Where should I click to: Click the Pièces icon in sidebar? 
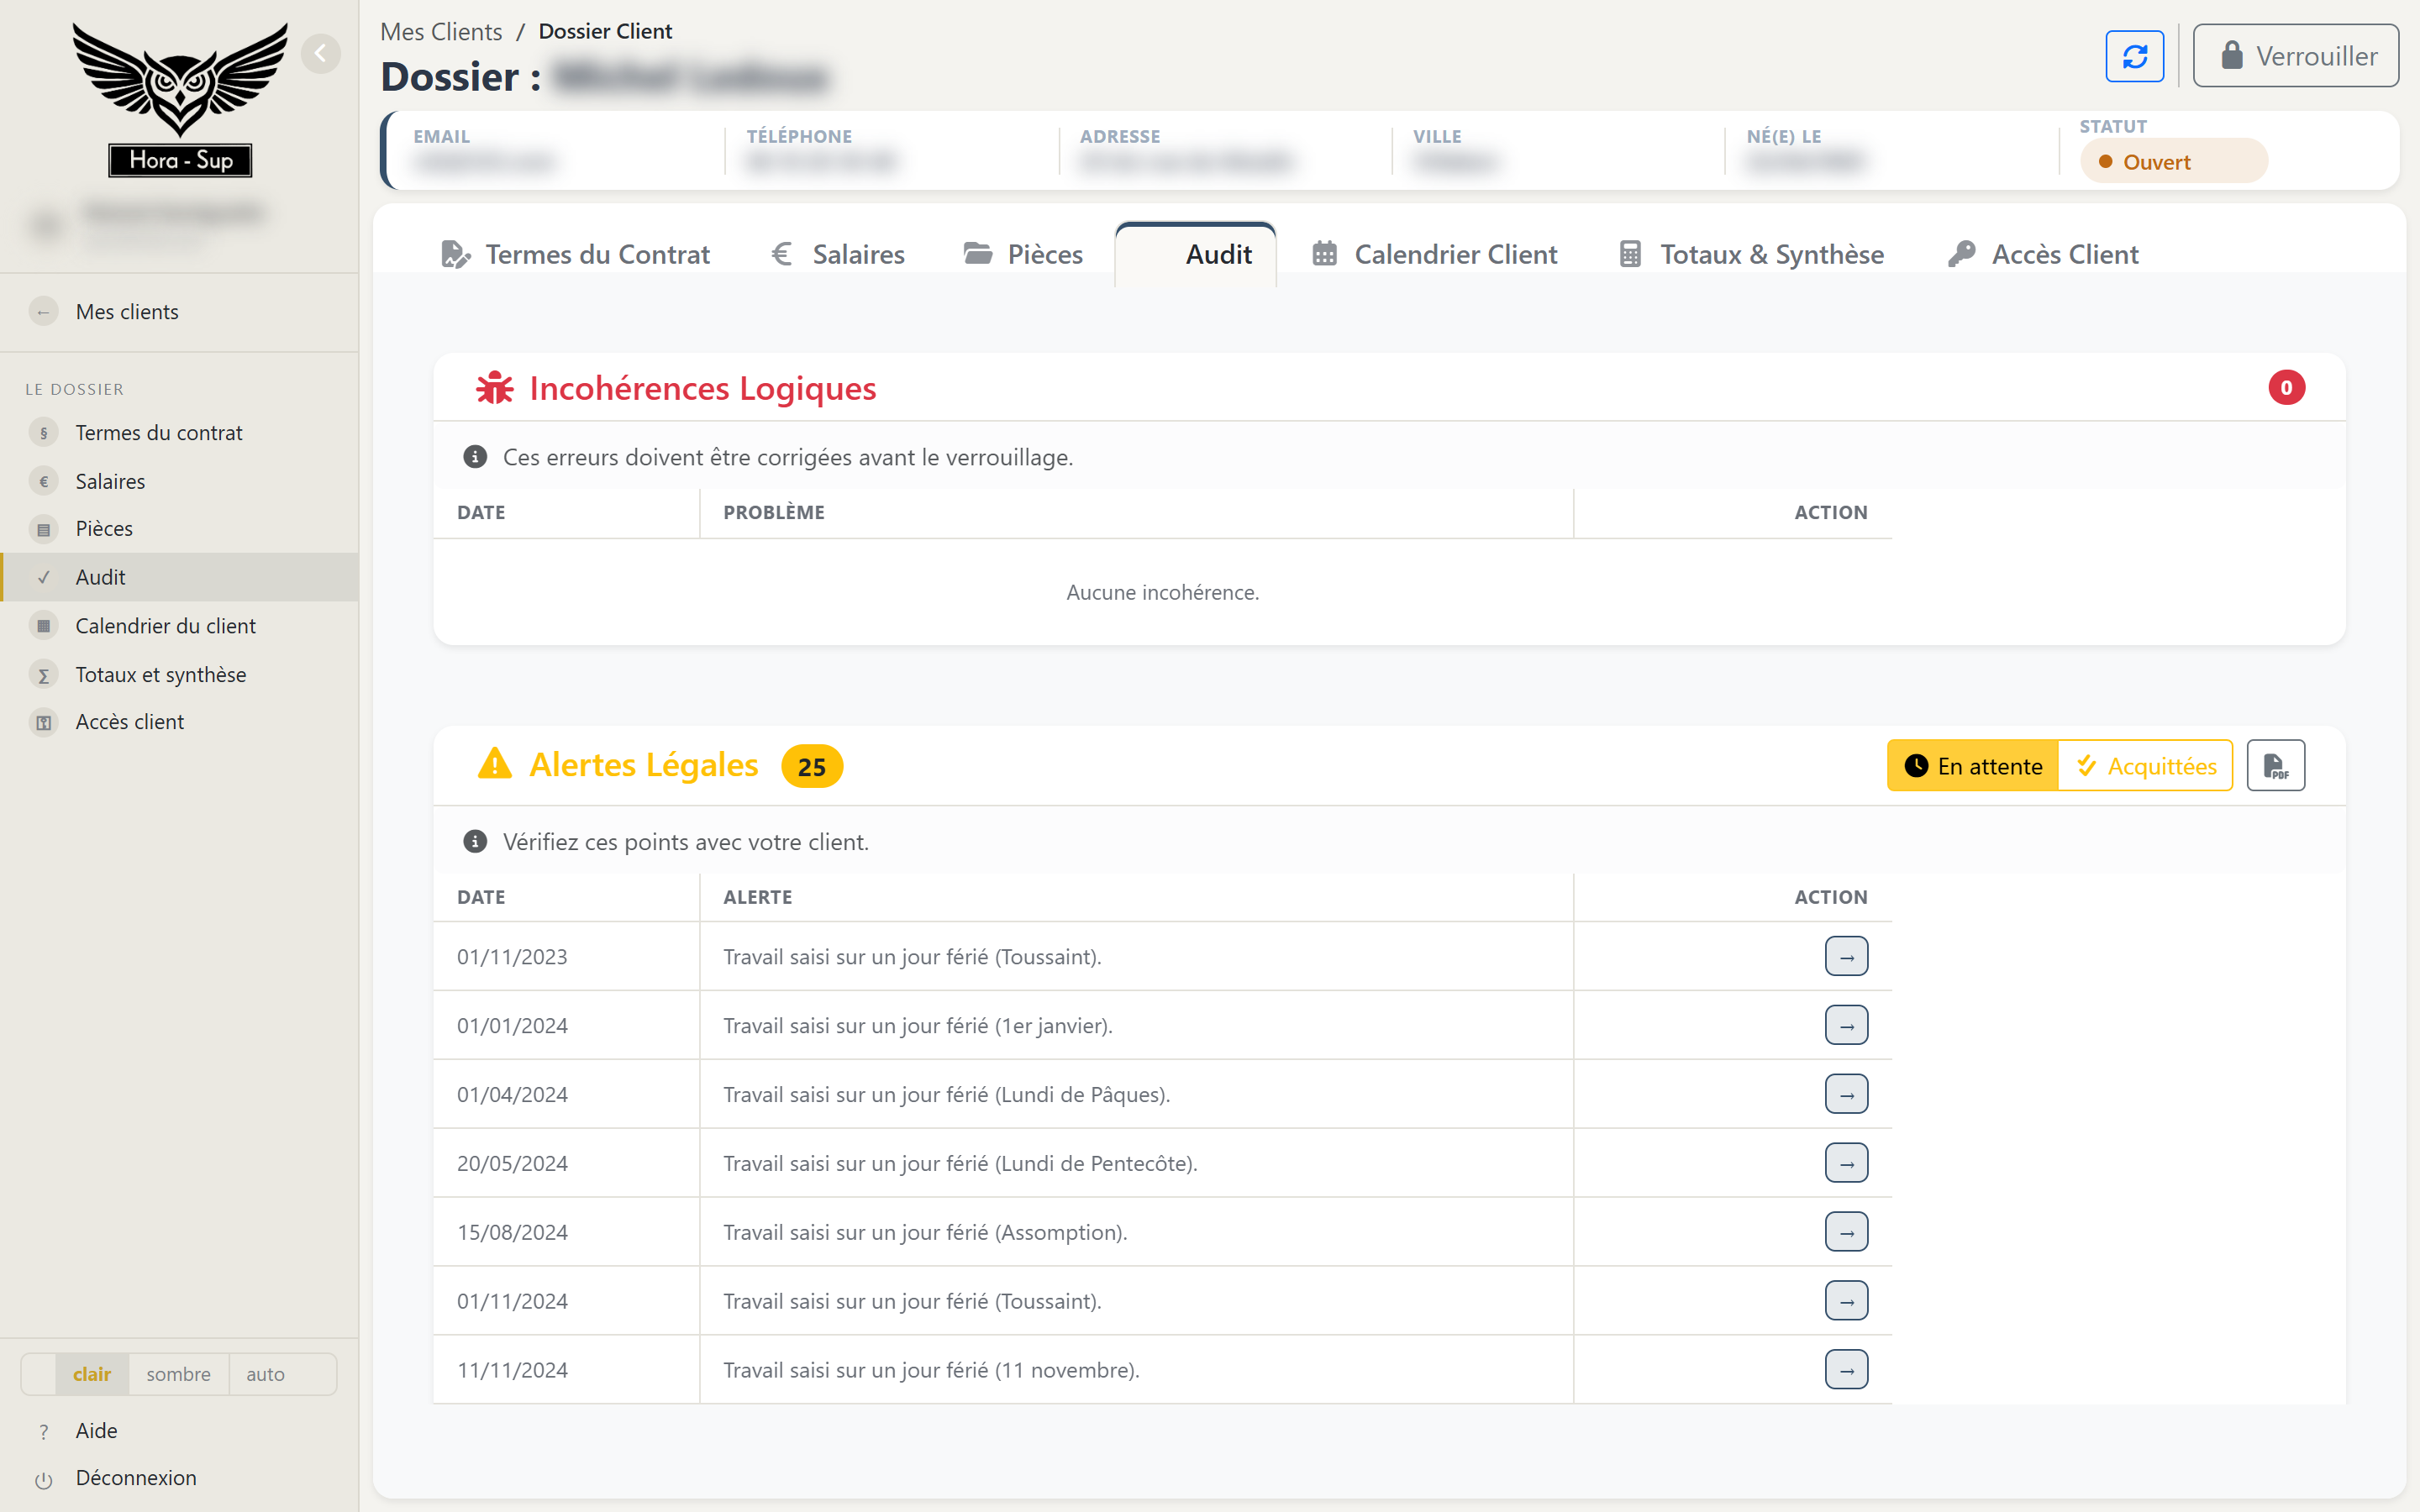43,529
